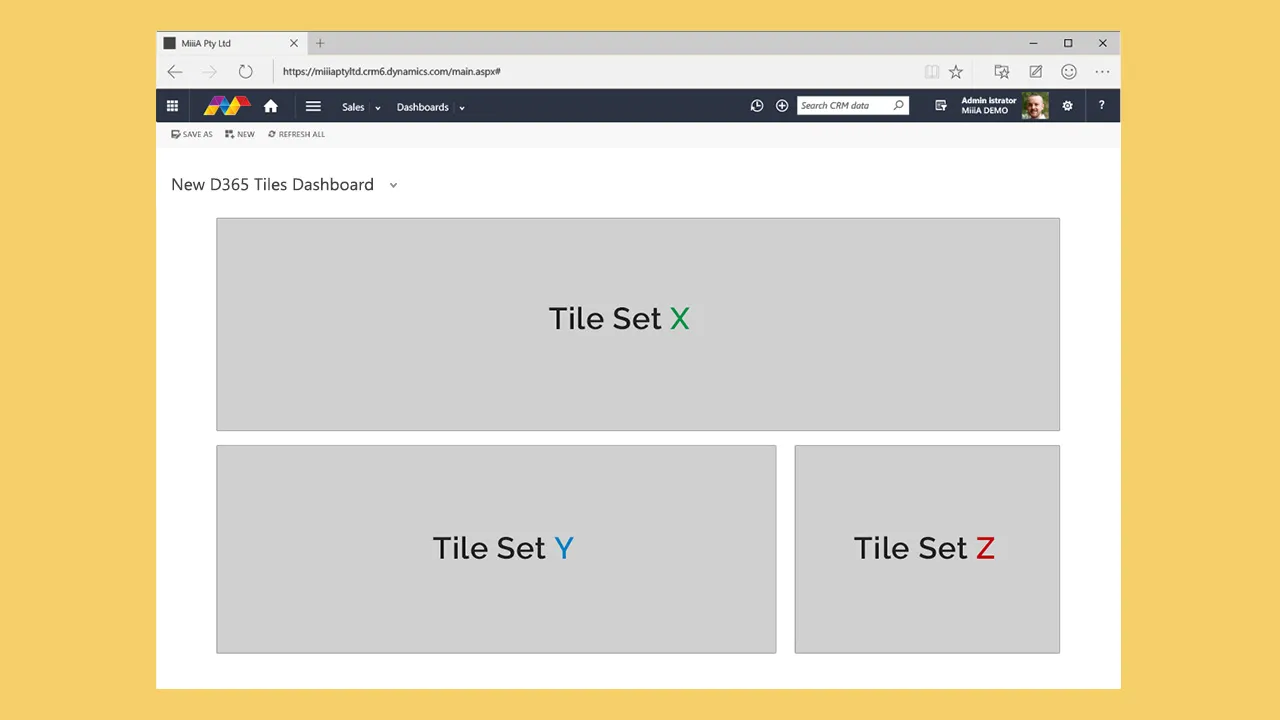Send feedback via the smiley icon
Image resolution: width=1280 pixels, height=720 pixels.
click(1069, 72)
